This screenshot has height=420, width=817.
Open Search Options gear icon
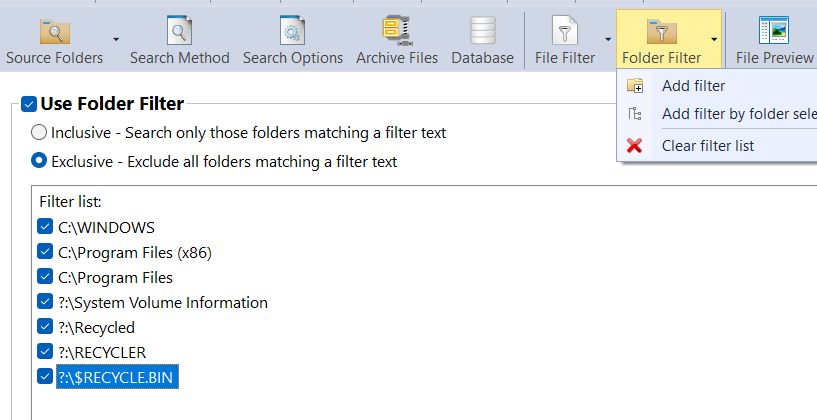click(292, 32)
